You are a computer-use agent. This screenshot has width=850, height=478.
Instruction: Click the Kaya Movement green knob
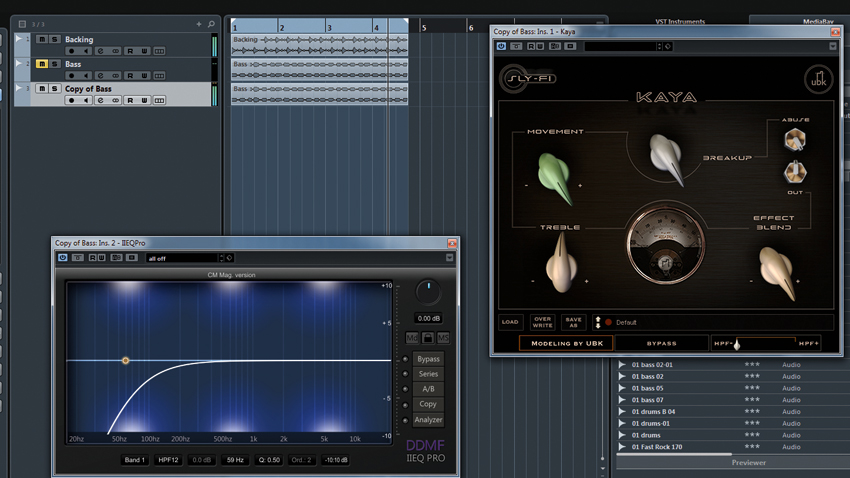coord(555,178)
